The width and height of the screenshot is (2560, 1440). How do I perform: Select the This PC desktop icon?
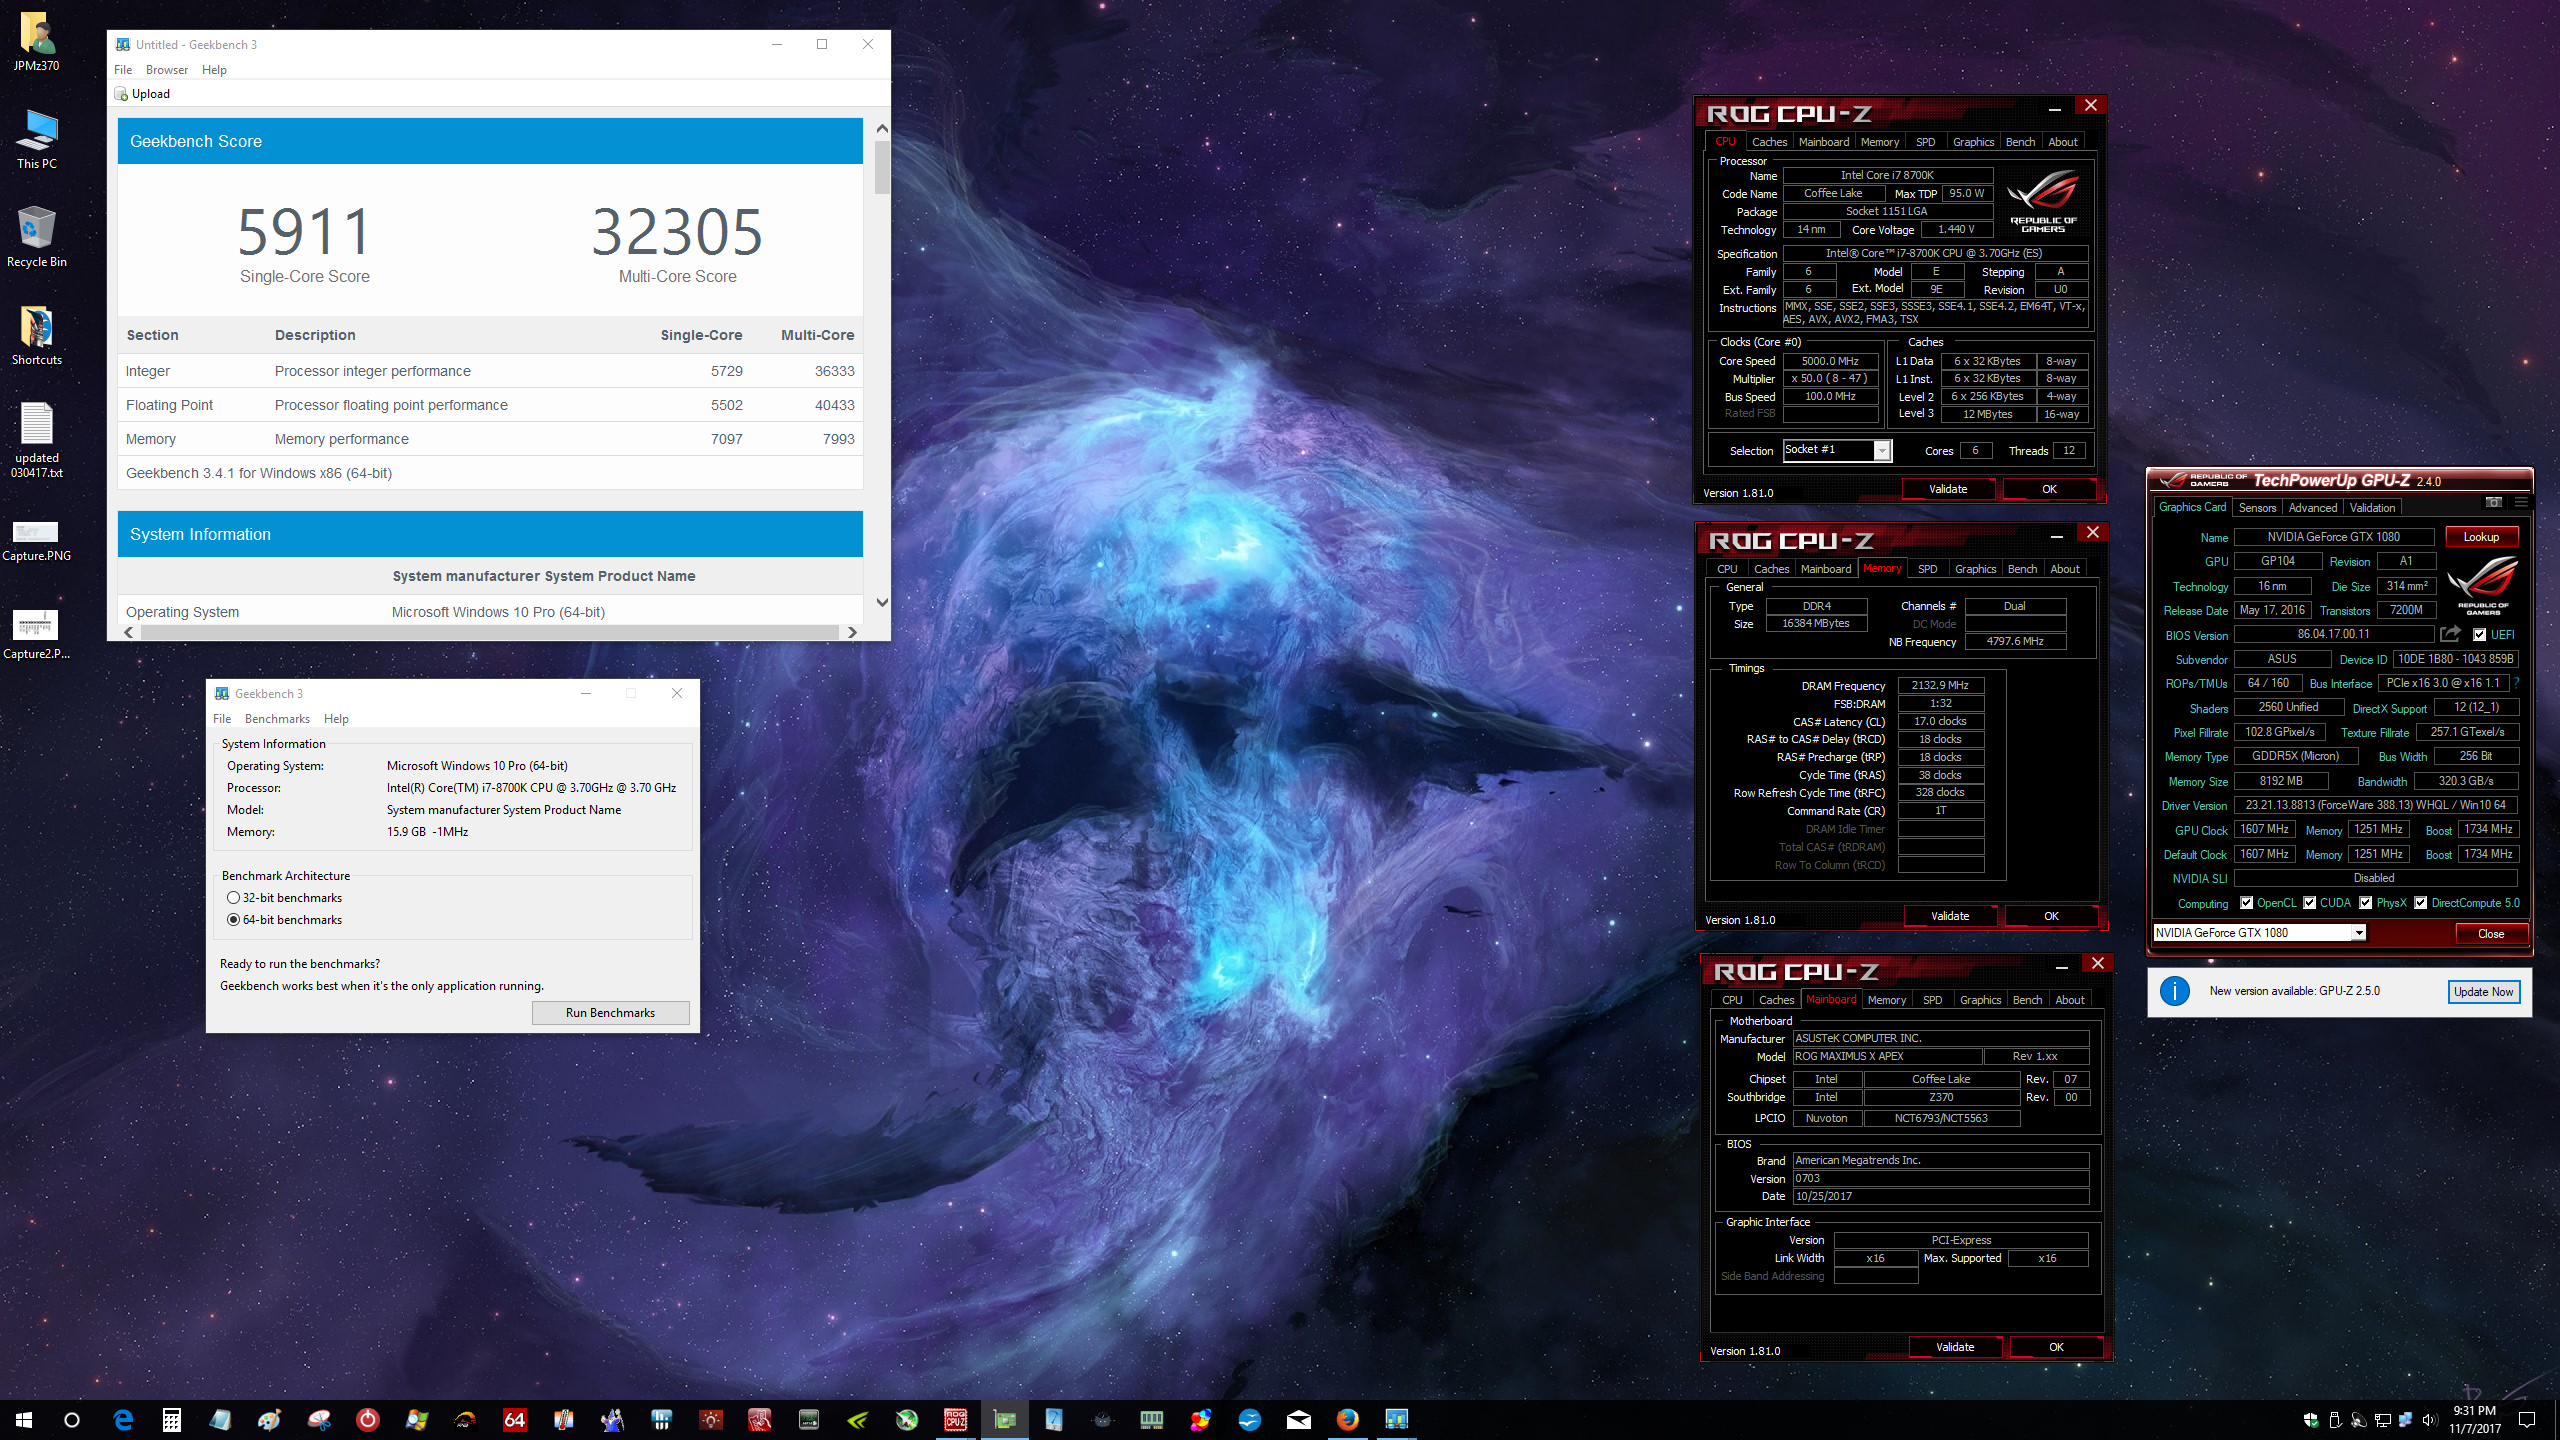coord(37,140)
